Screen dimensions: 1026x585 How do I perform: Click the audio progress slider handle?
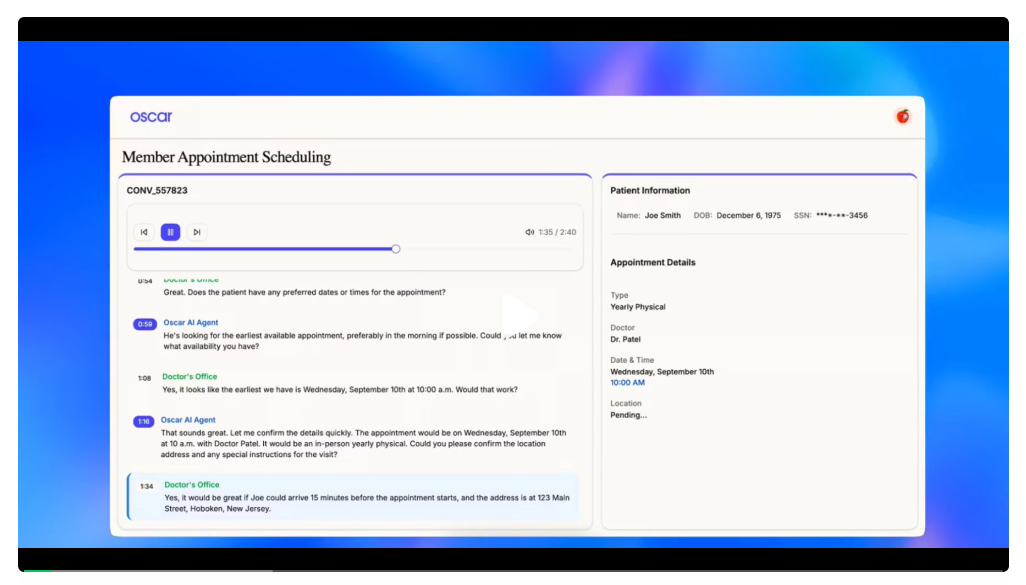[396, 249]
